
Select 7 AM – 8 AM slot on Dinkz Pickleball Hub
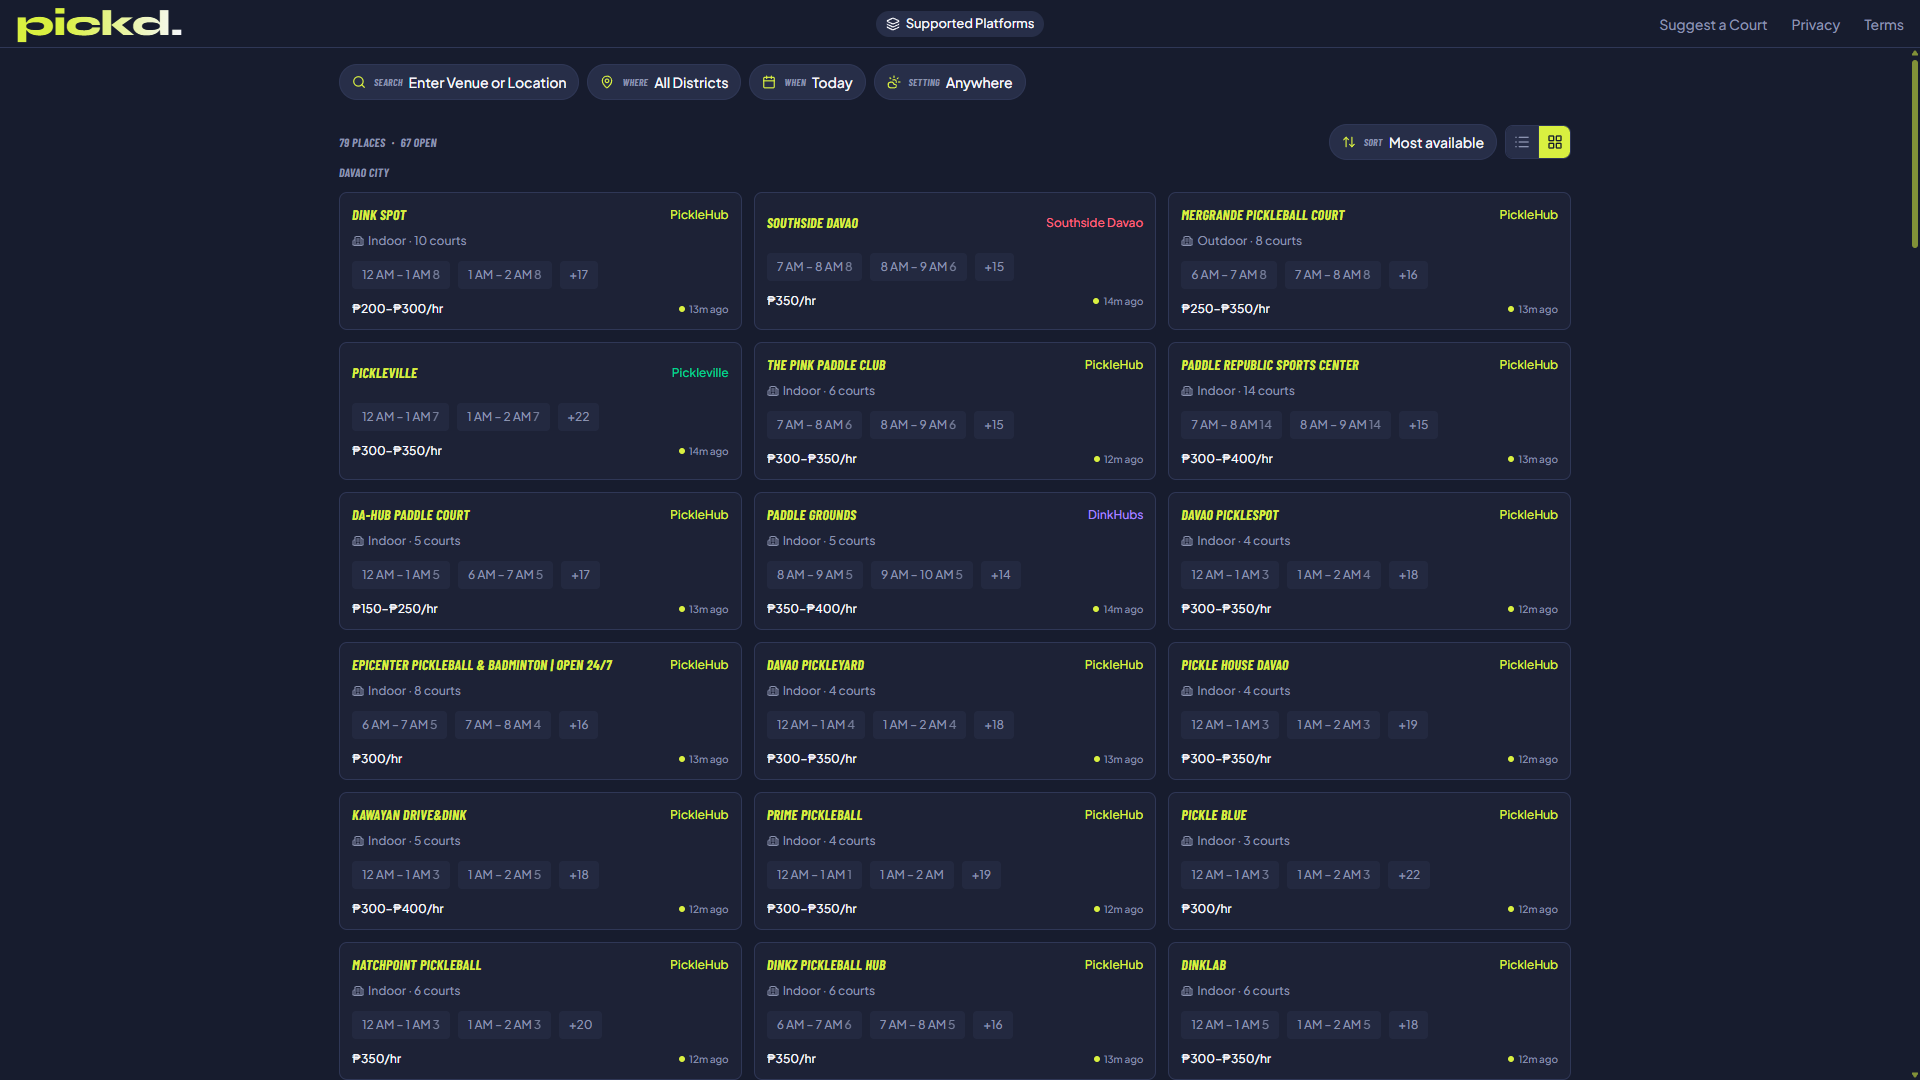pyautogui.click(x=918, y=1025)
